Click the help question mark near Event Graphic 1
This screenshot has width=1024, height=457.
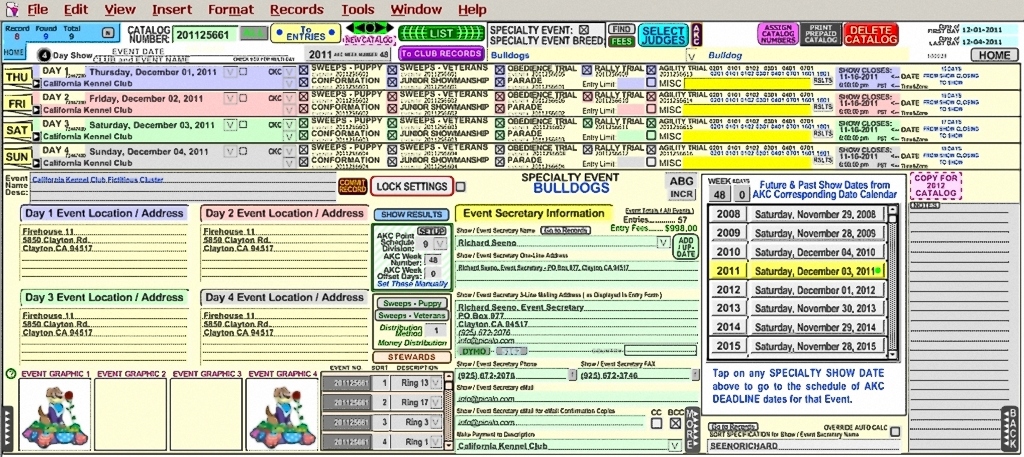coord(10,374)
